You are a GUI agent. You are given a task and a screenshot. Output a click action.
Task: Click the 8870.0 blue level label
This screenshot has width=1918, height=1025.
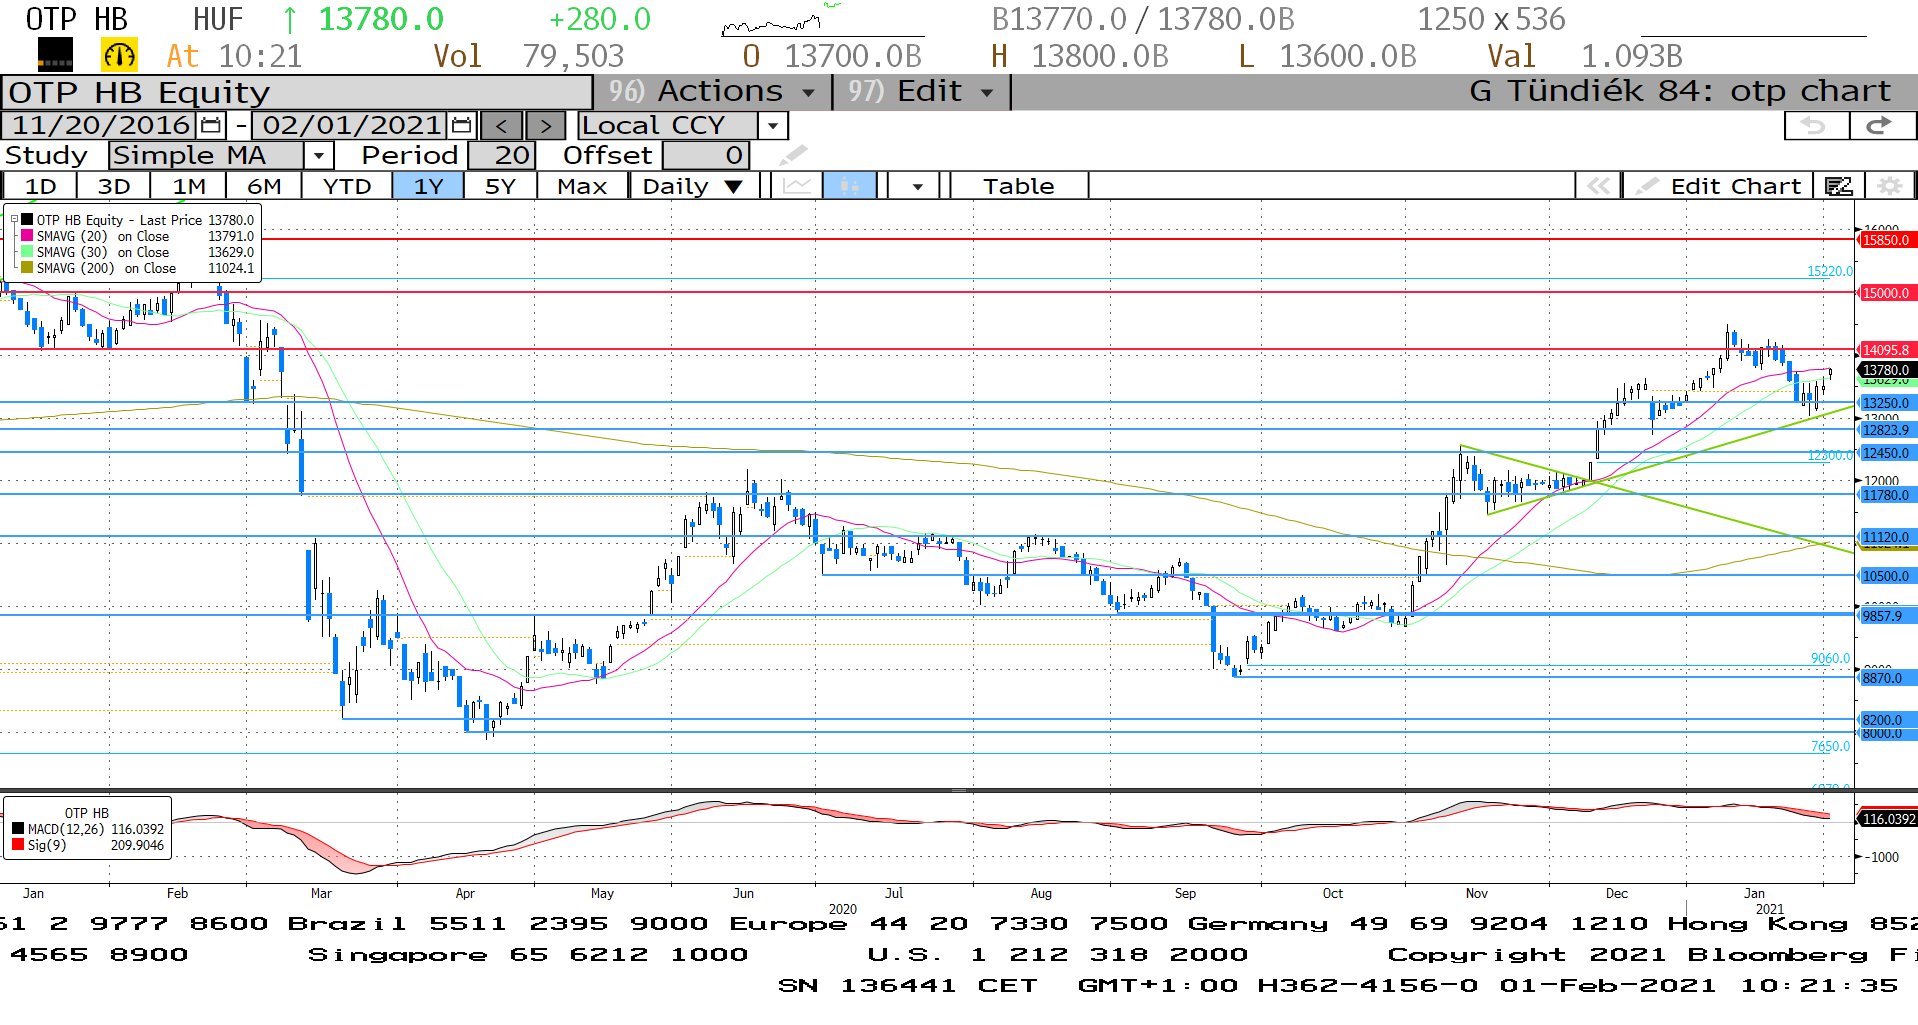click(x=1886, y=678)
